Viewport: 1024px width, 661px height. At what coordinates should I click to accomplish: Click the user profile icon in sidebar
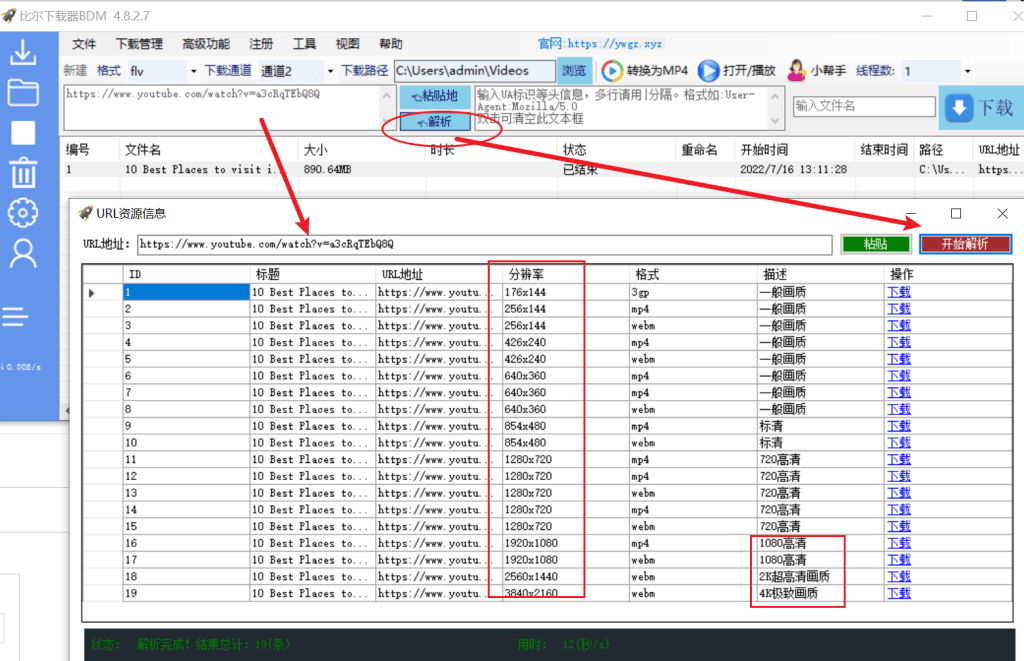(23, 253)
